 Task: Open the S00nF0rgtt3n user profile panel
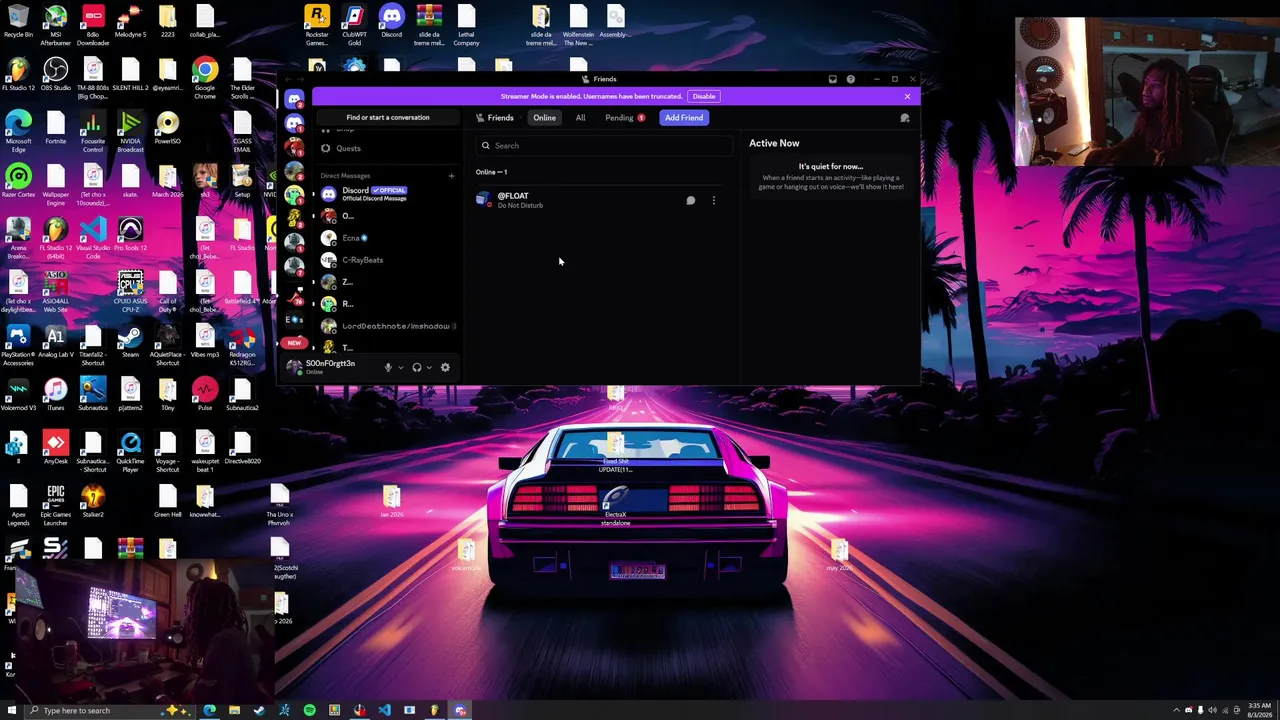pyautogui.click(x=332, y=367)
